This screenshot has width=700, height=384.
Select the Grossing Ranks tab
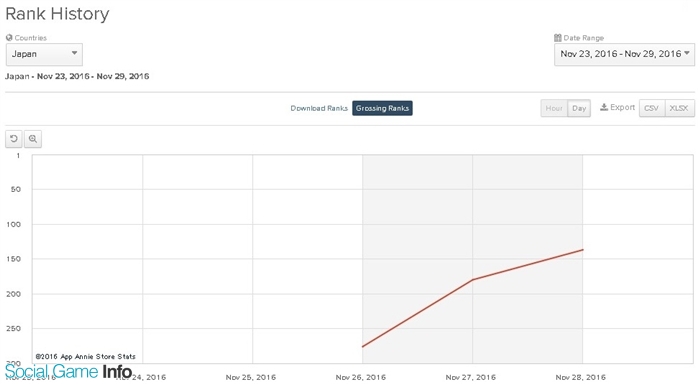pos(382,108)
